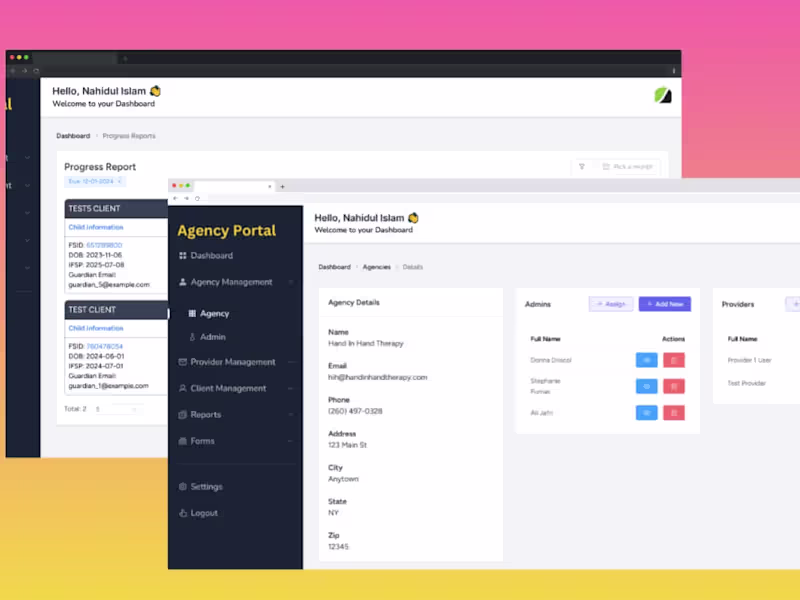Reload page in the front browser window

pyautogui.click(x=197, y=198)
